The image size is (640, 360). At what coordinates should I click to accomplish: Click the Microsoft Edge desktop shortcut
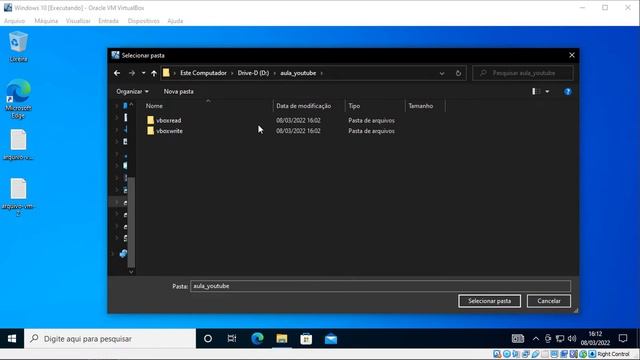coord(18,99)
